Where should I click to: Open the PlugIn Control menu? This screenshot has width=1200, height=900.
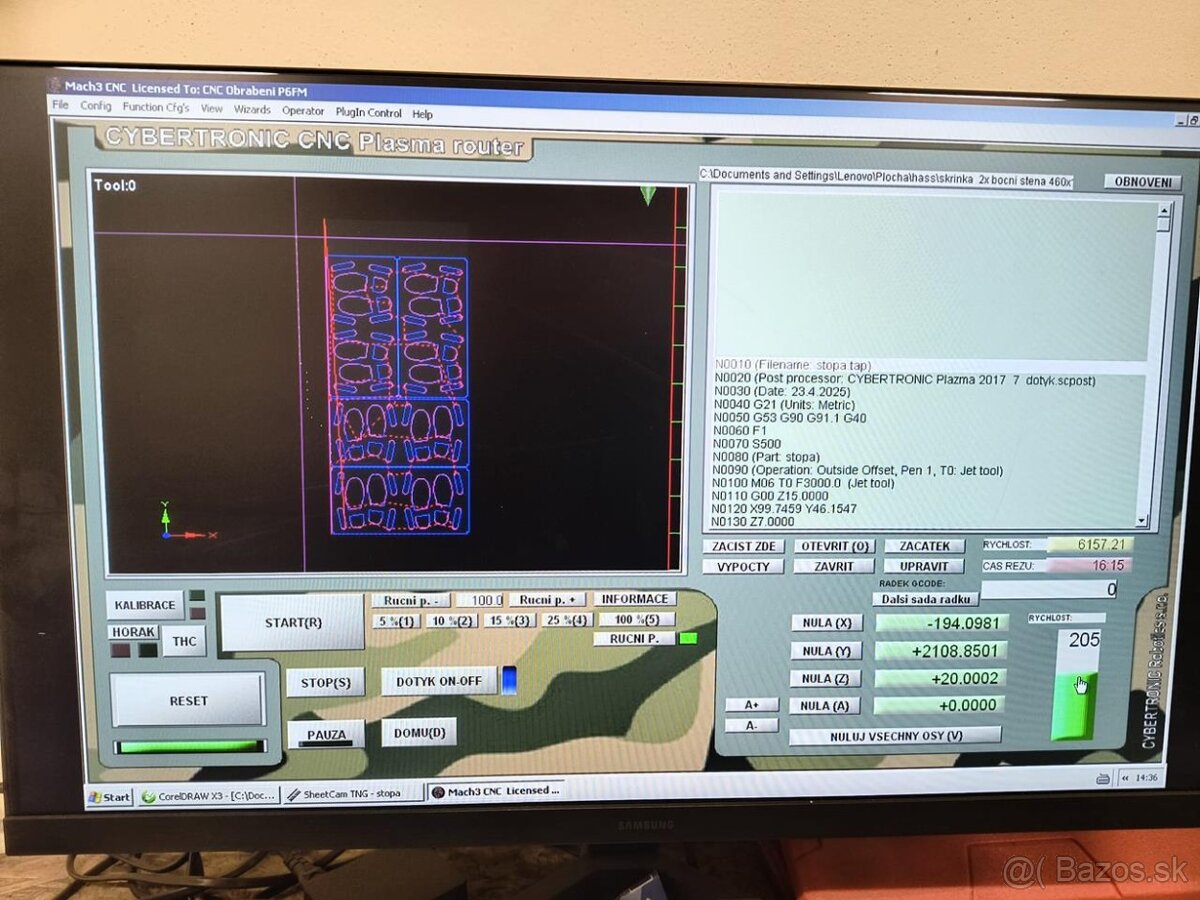[x=368, y=113]
